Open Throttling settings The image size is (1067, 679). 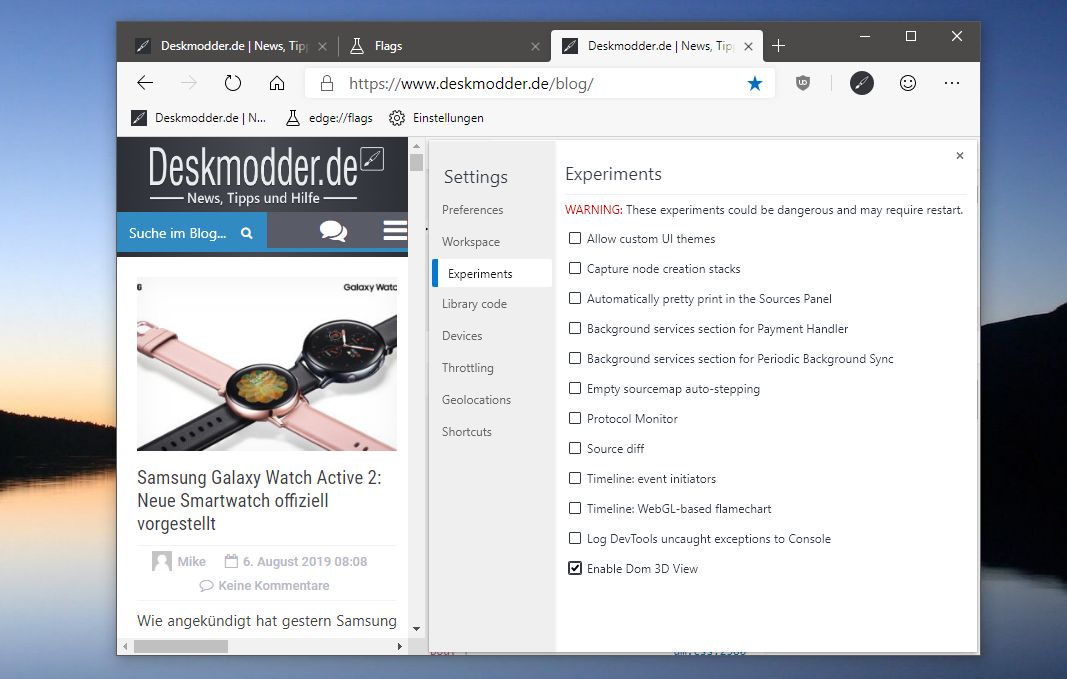coord(467,367)
